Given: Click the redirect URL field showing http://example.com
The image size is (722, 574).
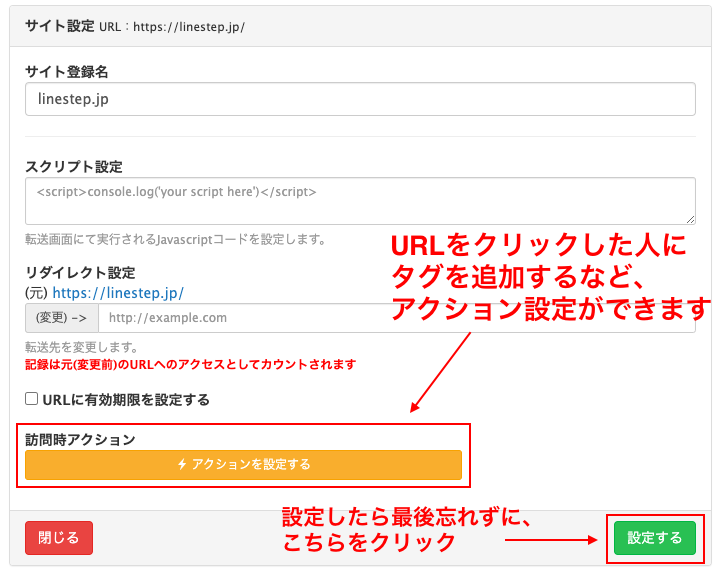Looking at the screenshot, I should [396, 318].
